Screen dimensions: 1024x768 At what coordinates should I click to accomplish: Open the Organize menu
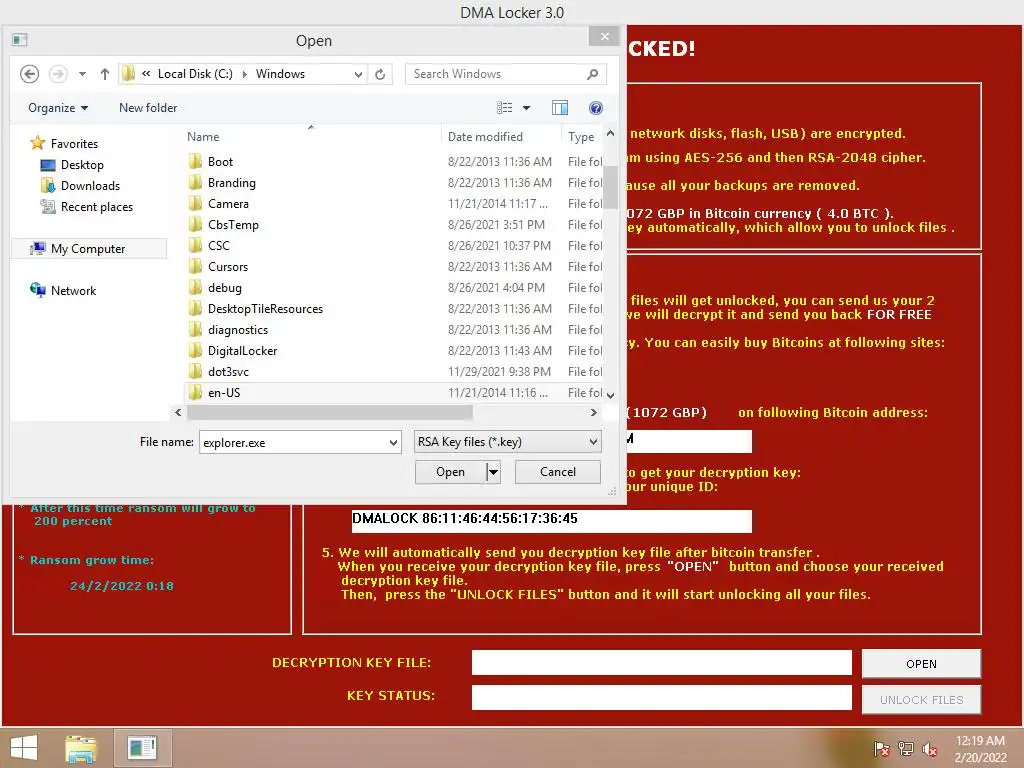tap(57, 108)
